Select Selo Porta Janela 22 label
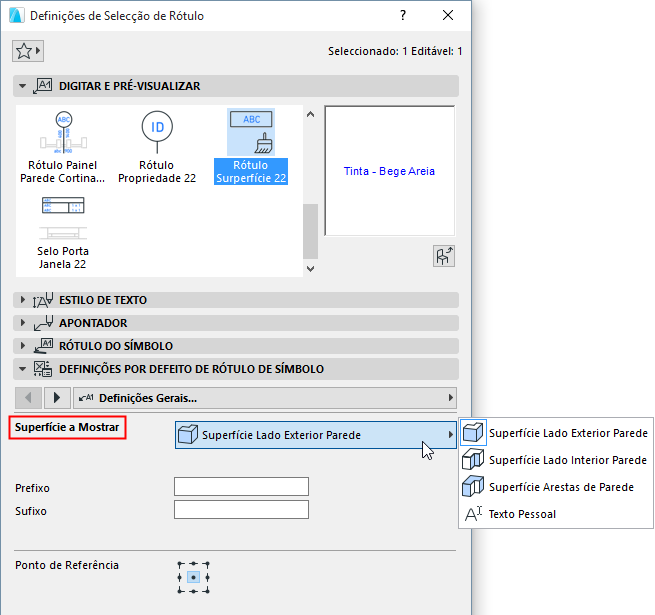Viewport: 655px width, 615px height. (x=63, y=233)
